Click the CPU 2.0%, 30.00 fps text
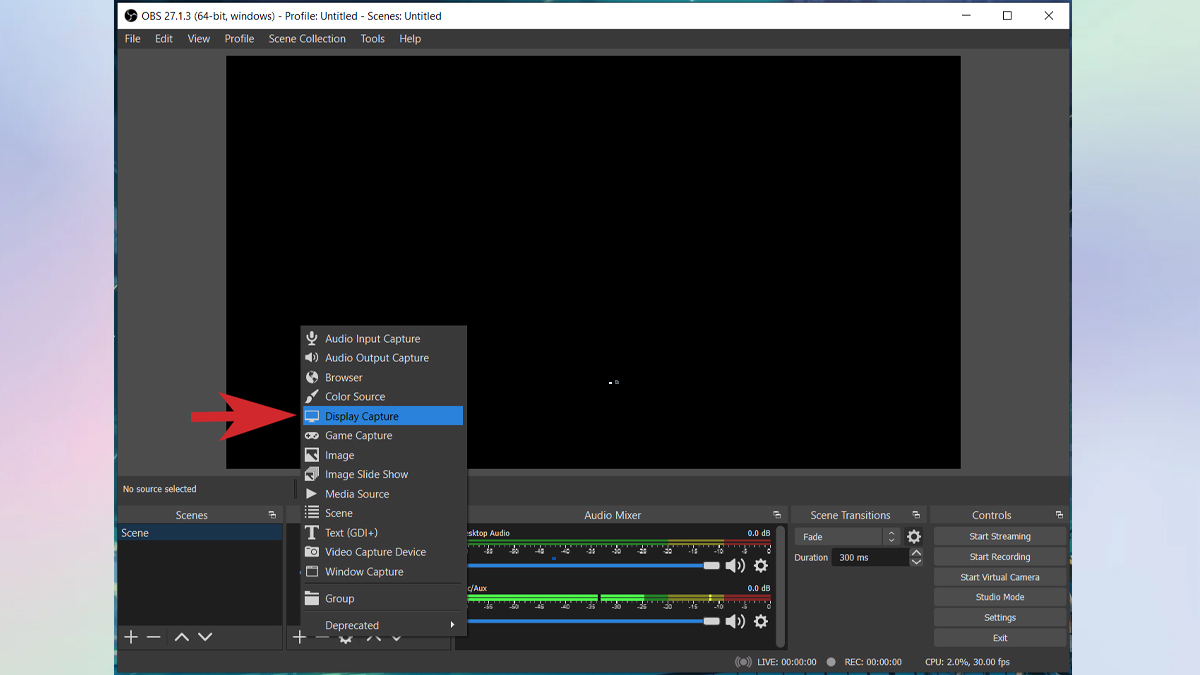 click(x=967, y=662)
